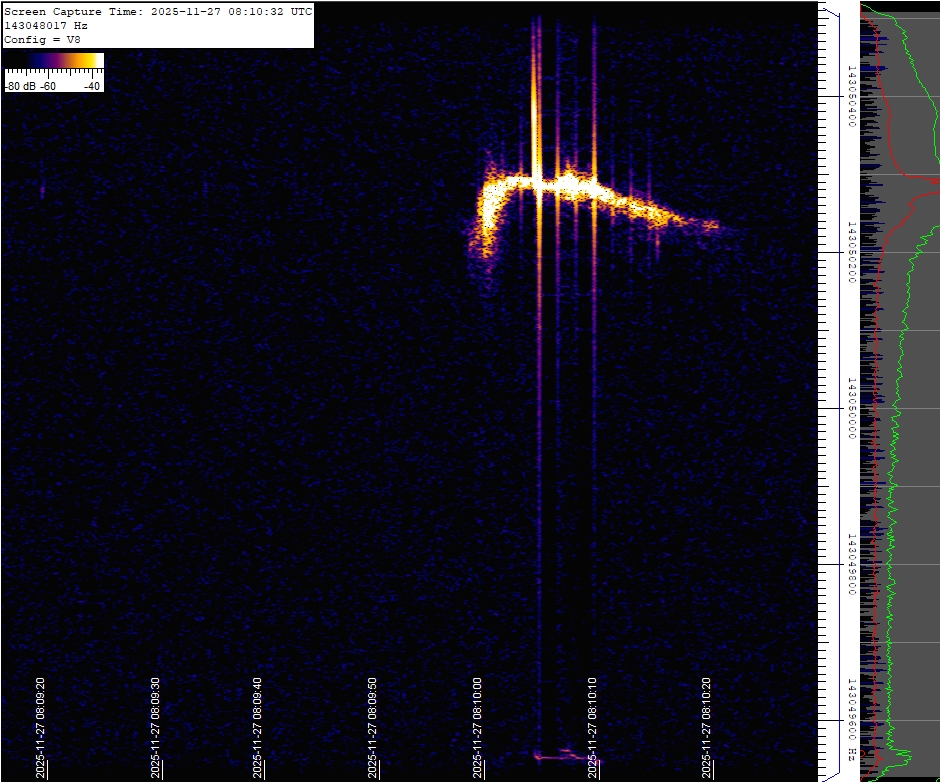Click the Config = V8 text
Image resolution: width=941 pixels, height=783 pixels.
point(41,39)
